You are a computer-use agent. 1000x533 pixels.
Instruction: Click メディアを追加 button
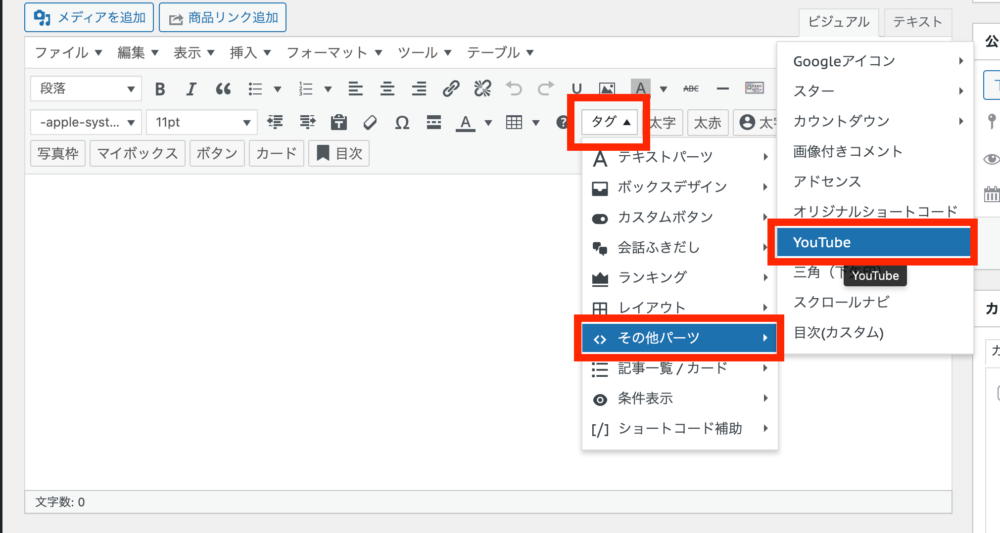(x=89, y=17)
